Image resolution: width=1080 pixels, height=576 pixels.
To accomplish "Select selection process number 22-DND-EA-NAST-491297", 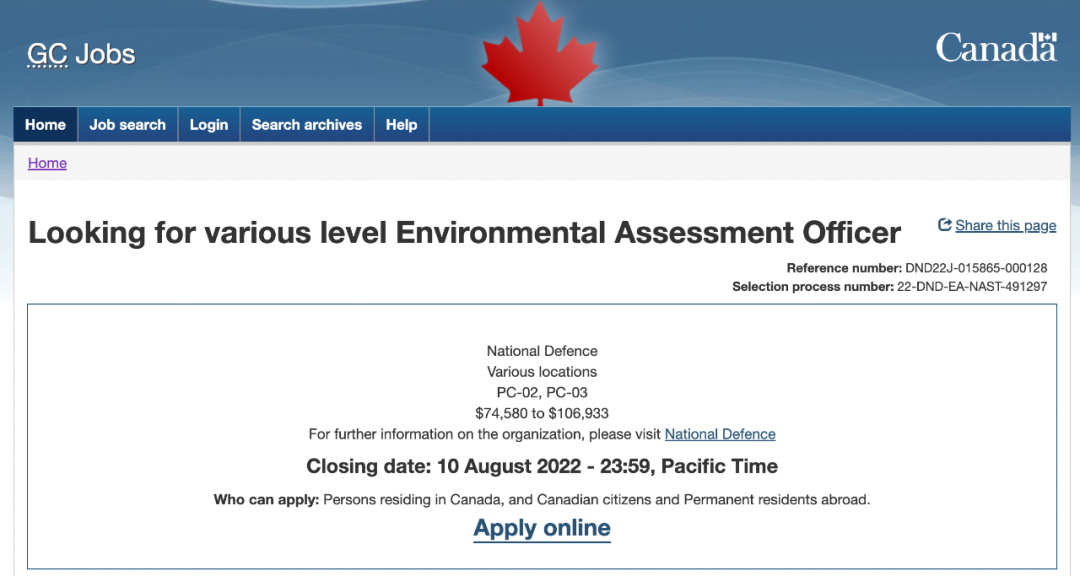I will click(972, 287).
